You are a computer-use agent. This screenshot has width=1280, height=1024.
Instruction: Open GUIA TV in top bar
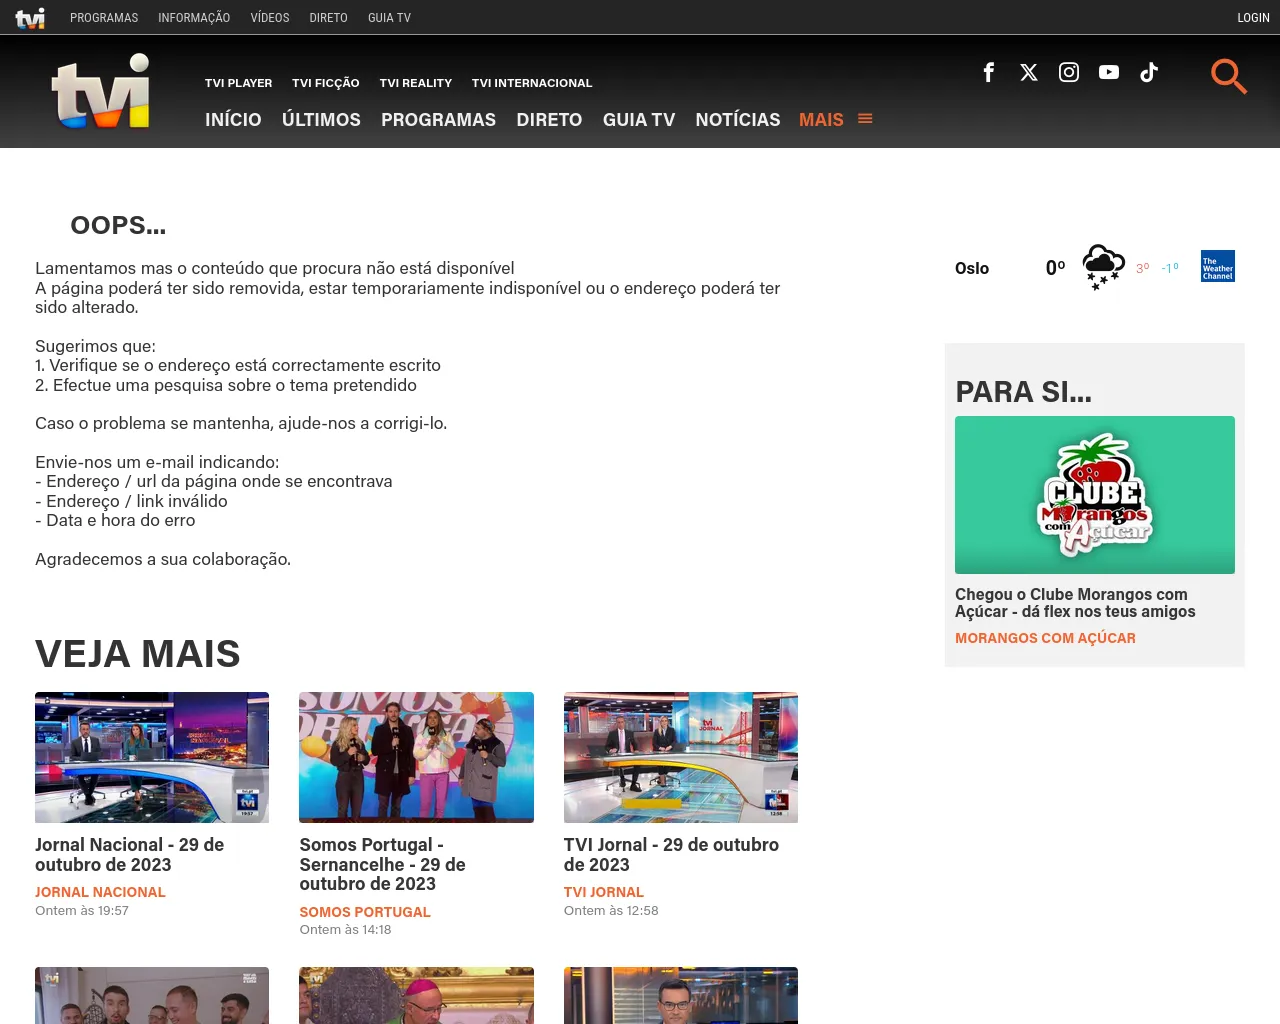(x=389, y=18)
